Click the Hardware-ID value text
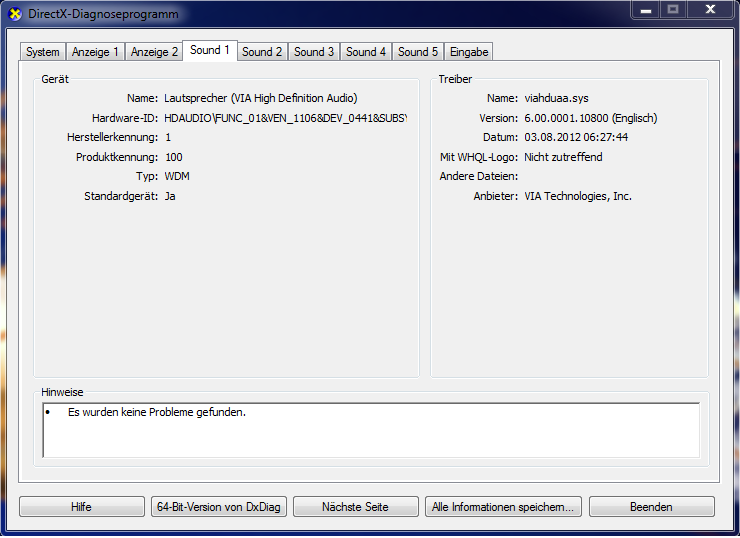The image size is (740, 538). [286, 118]
